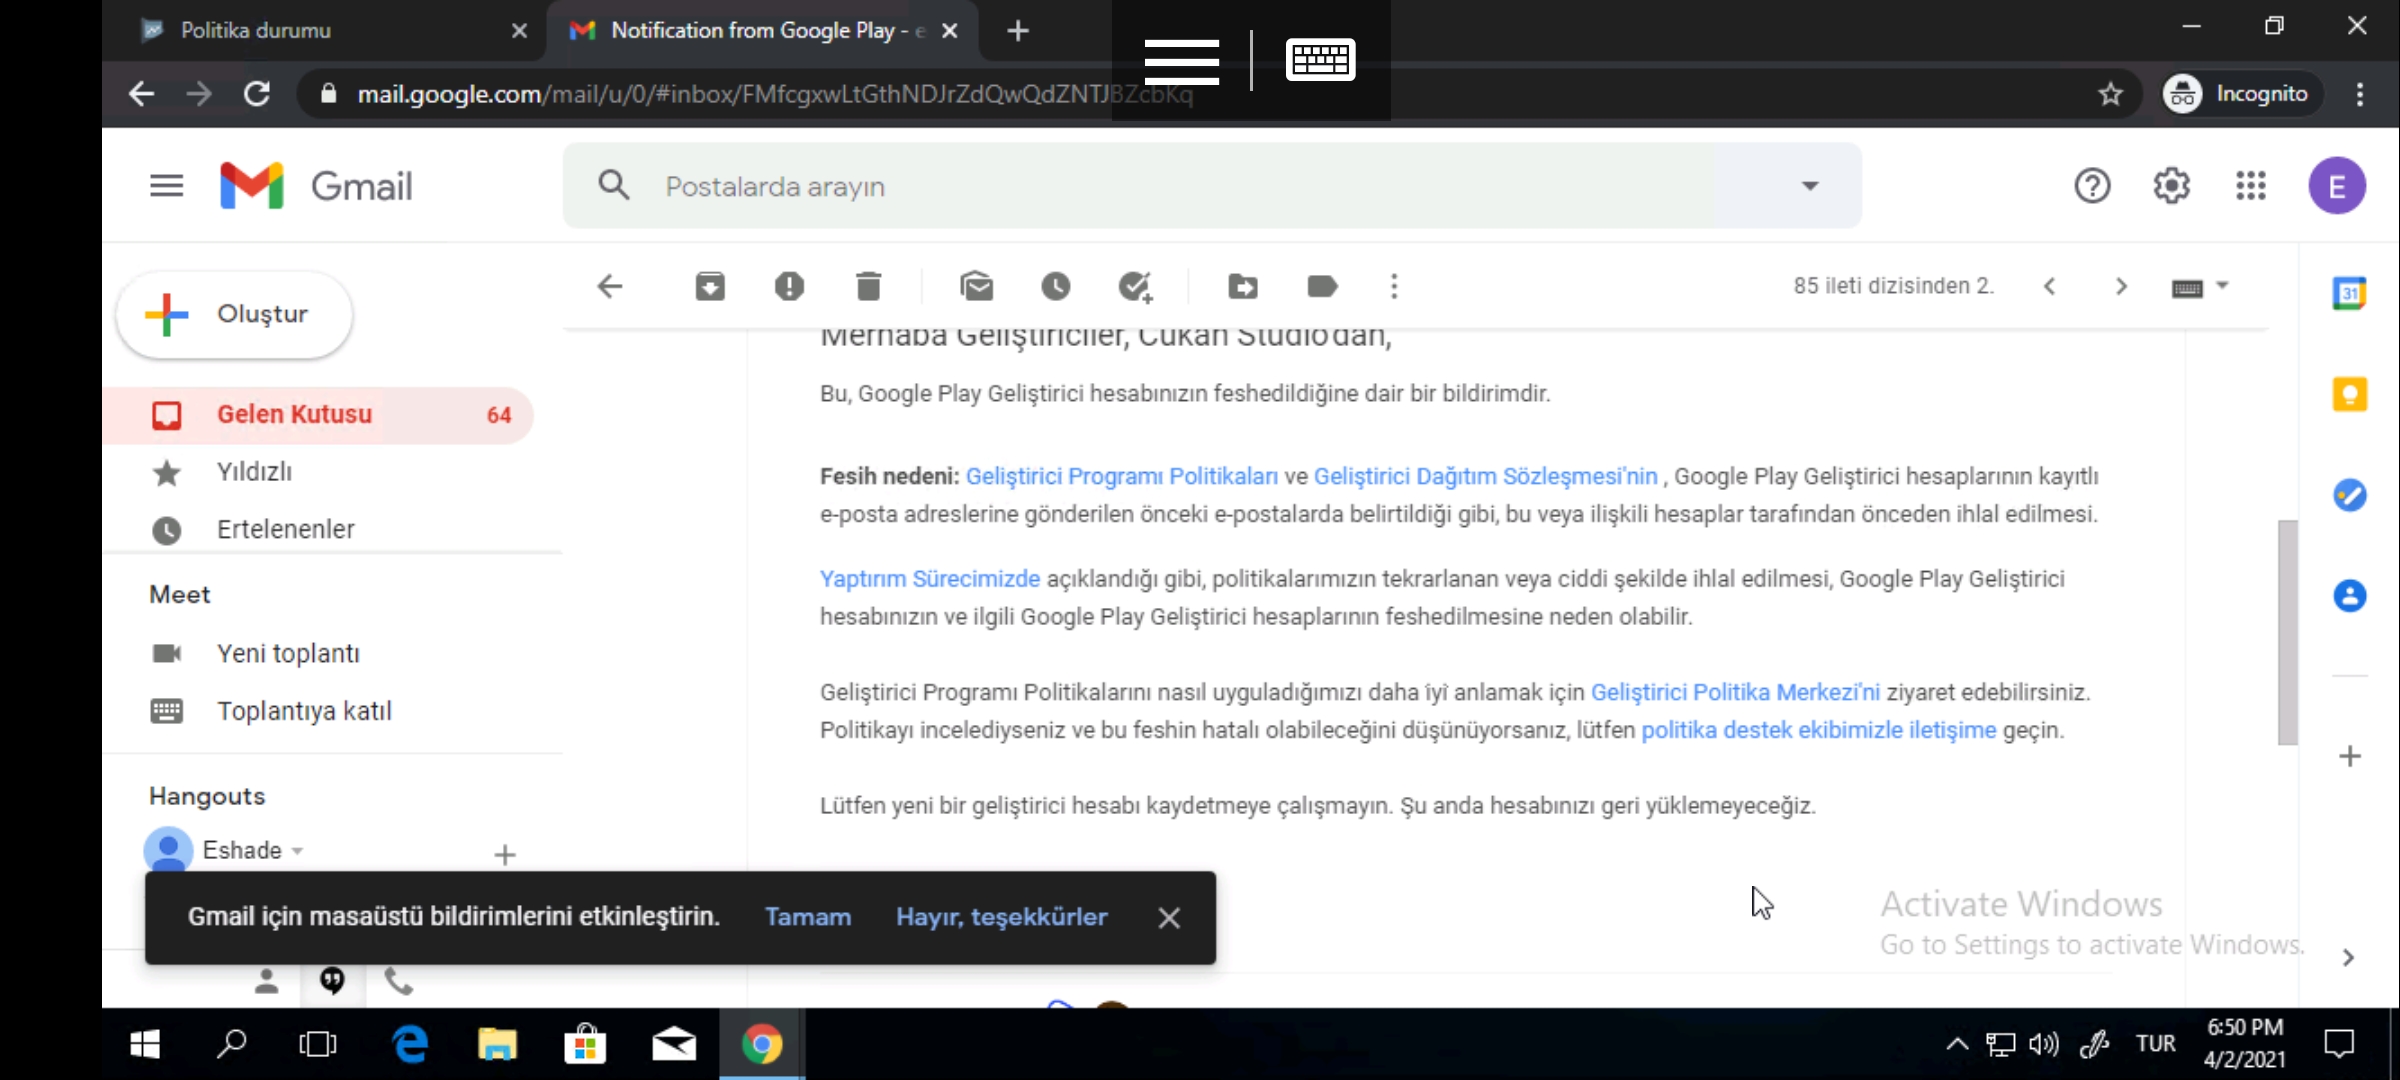This screenshot has height=1080, width=2400.
Task: Archive this email
Action: (x=710, y=287)
